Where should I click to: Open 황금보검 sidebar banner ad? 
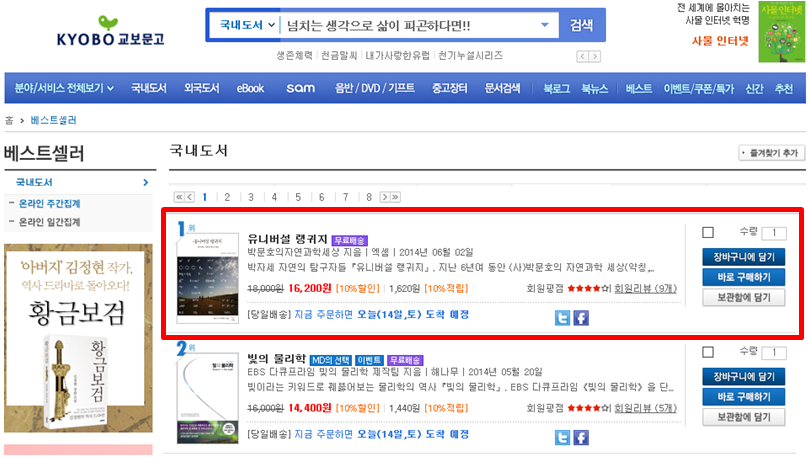click(x=78, y=338)
